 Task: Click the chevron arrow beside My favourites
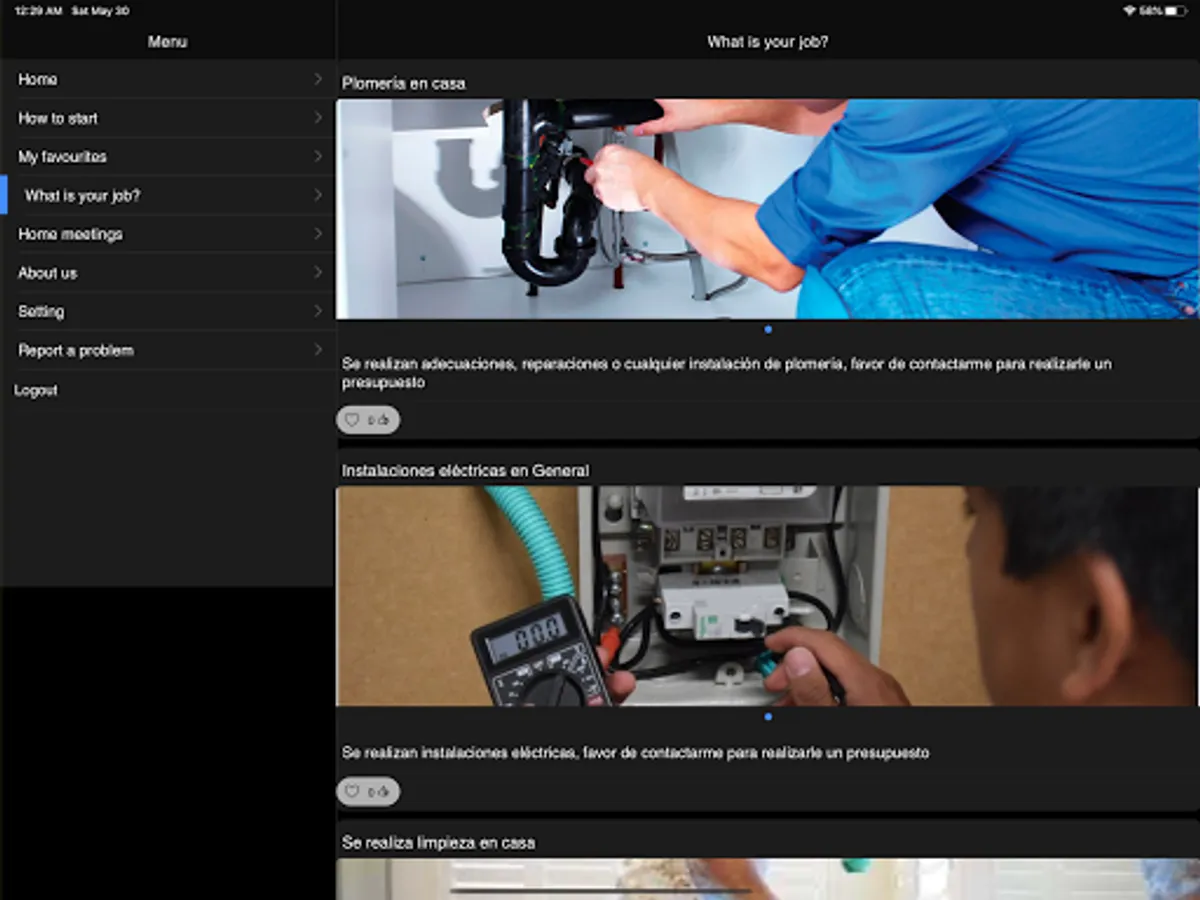(318, 157)
